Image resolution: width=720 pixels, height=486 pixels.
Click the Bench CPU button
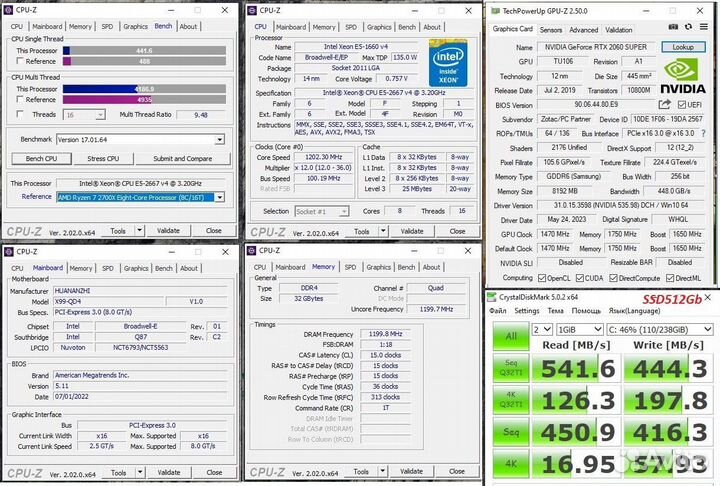[x=40, y=158]
